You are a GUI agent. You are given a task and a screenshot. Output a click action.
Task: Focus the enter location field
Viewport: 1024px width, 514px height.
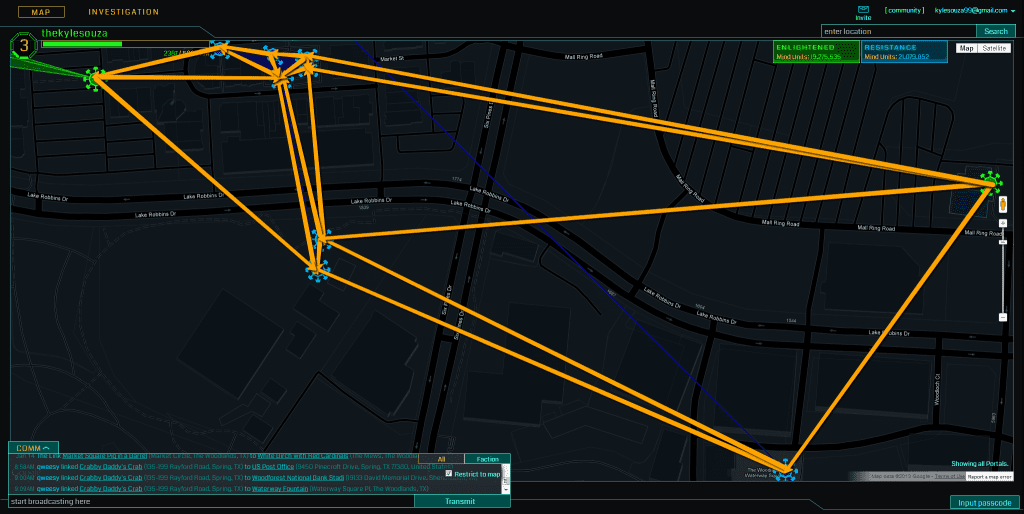(899, 31)
